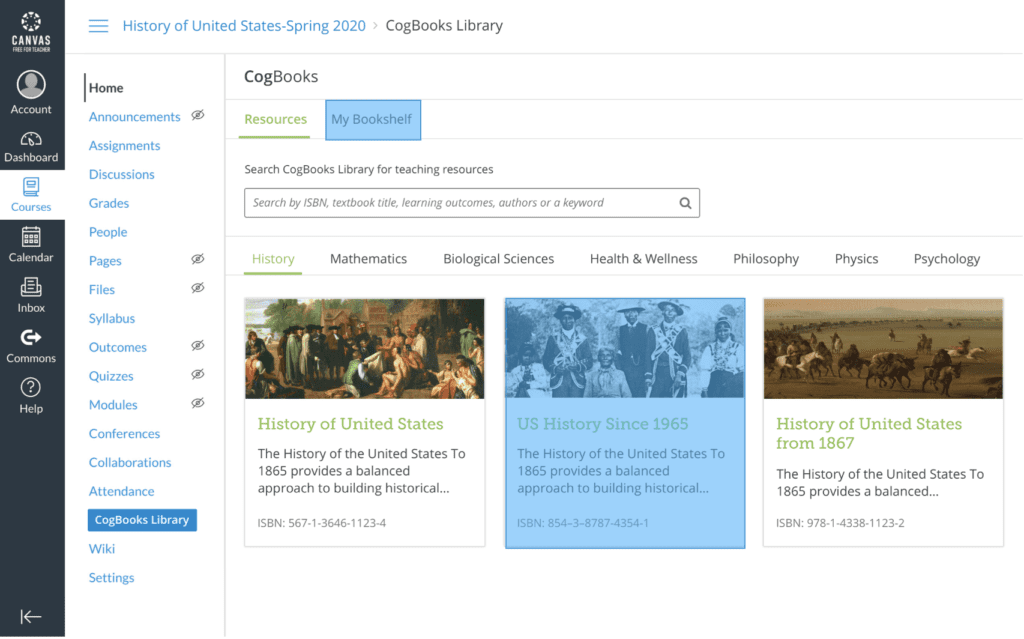Go to course Home link
Viewport: 1024px width, 639px height.
click(x=106, y=88)
